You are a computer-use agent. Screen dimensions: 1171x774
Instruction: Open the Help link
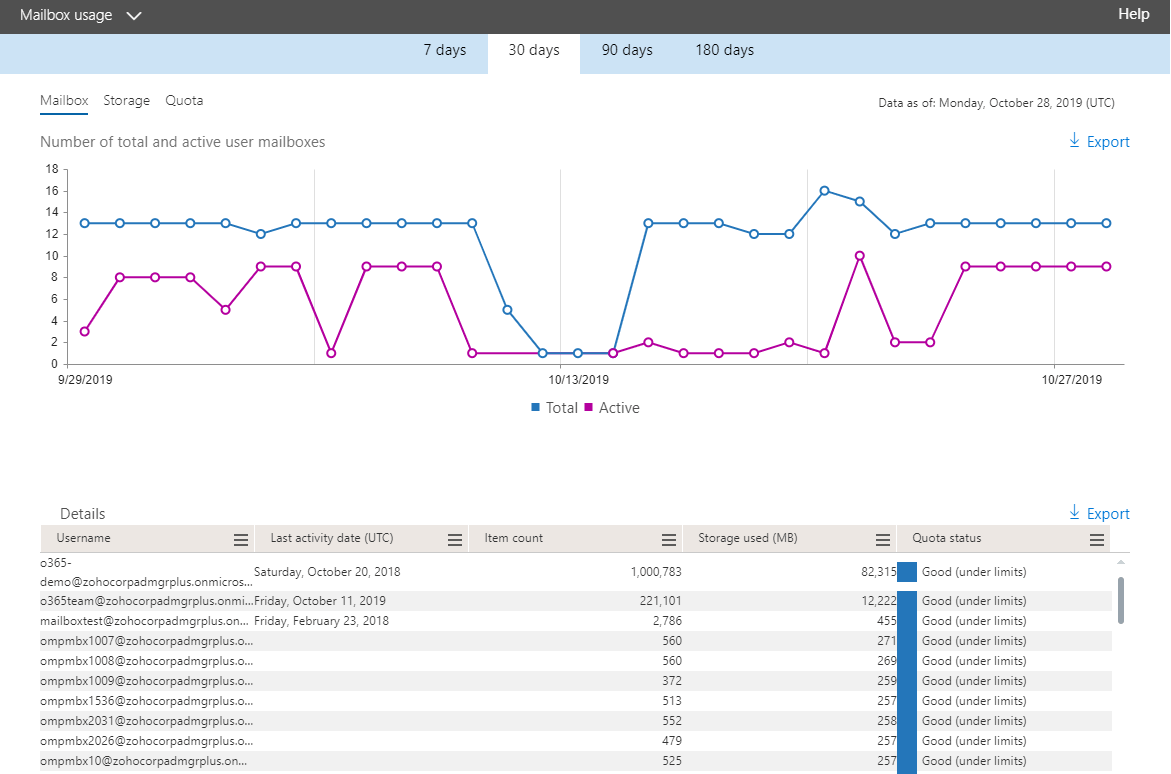coord(1133,14)
